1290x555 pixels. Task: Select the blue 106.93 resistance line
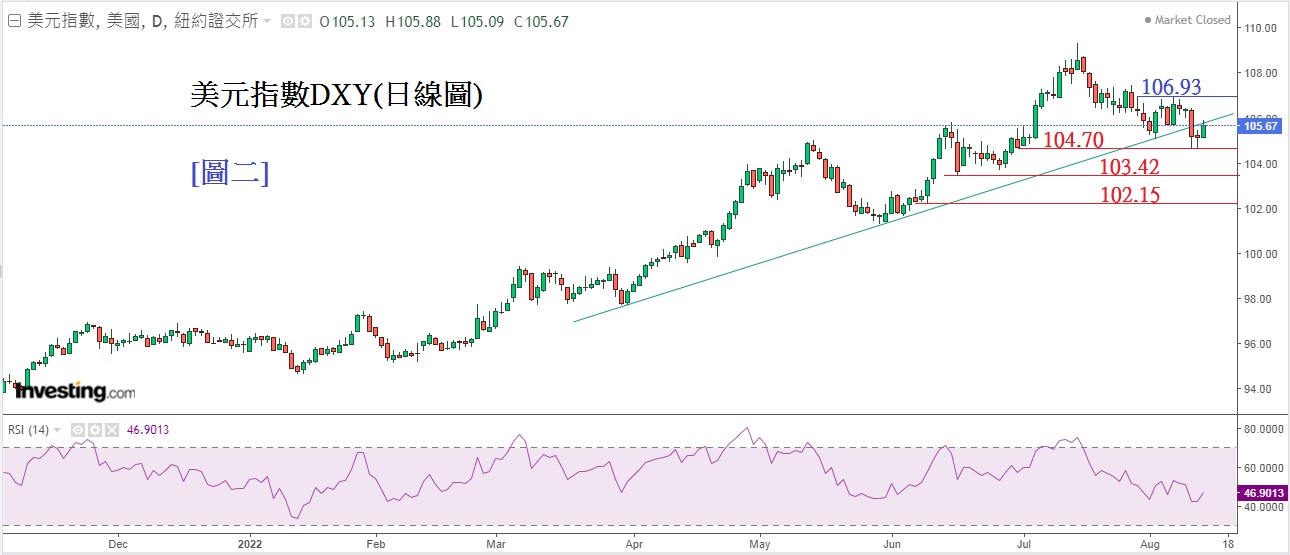pyautogui.click(x=1170, y=88)
